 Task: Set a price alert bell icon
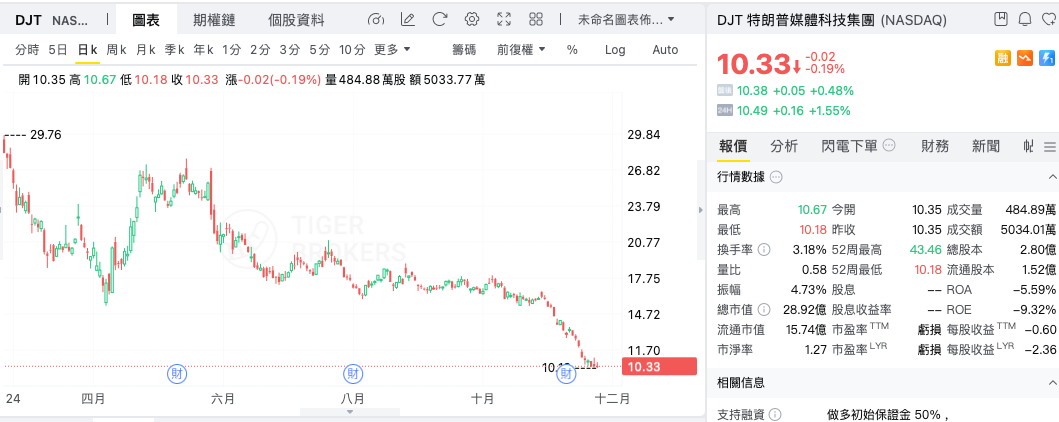1025,19
